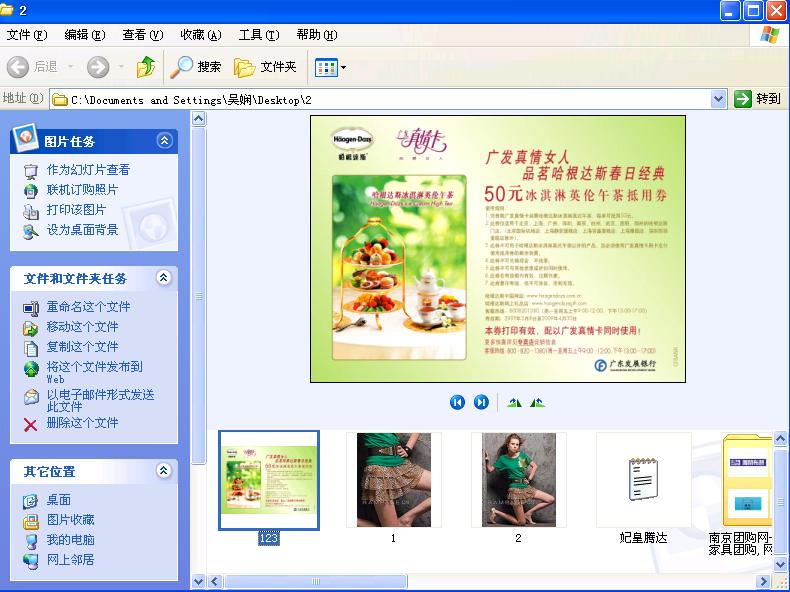Select thumbnail named 123
Screen dimensions: 790x592
(269, 480)
